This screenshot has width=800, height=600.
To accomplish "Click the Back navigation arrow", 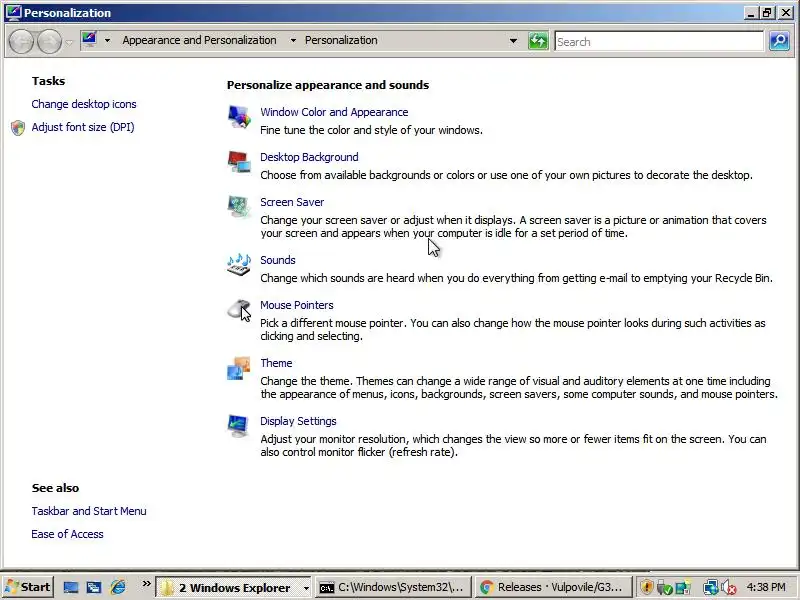I will click(x=21, y=41).
